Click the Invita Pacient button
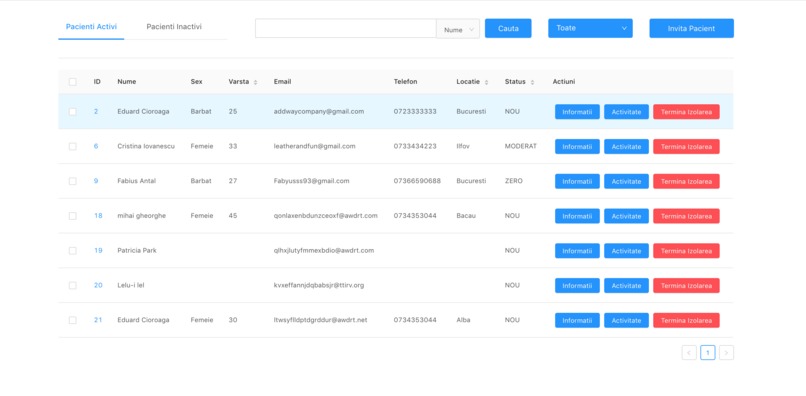The image size is (806, 396). pyautogui.click(x=691, y=28)
